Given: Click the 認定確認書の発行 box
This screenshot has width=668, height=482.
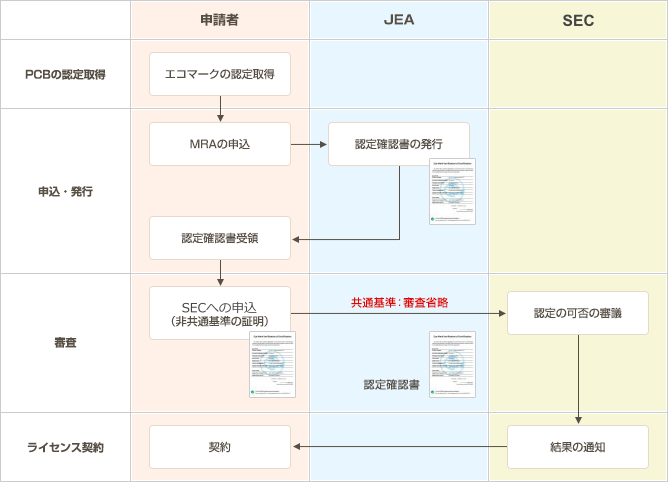Looking at the screenshot, I should (399, 144).
